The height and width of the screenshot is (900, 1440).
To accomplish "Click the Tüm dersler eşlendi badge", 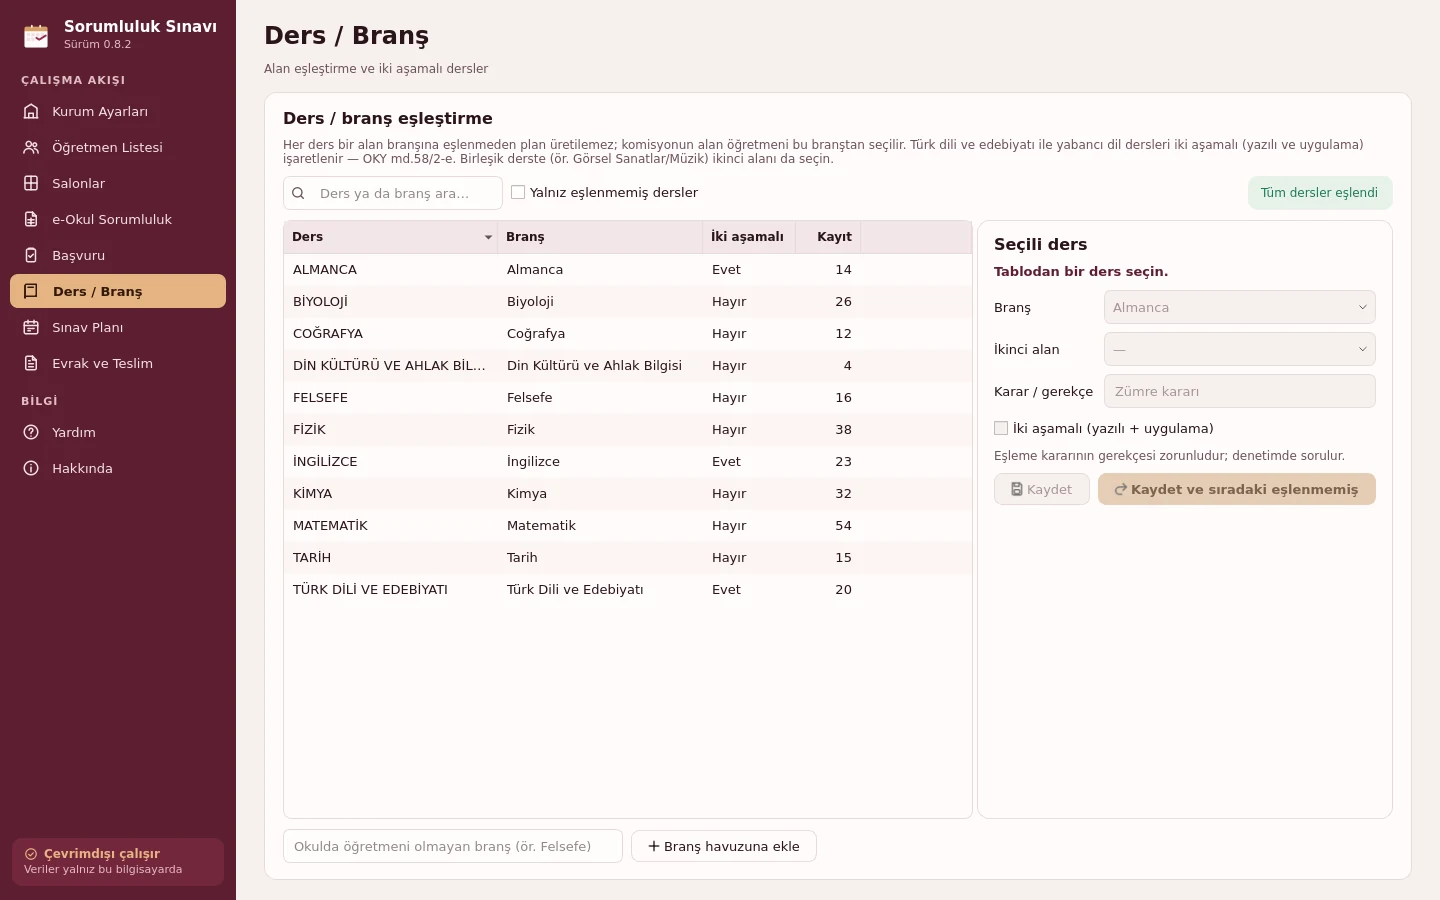I will click(1320, 193).
